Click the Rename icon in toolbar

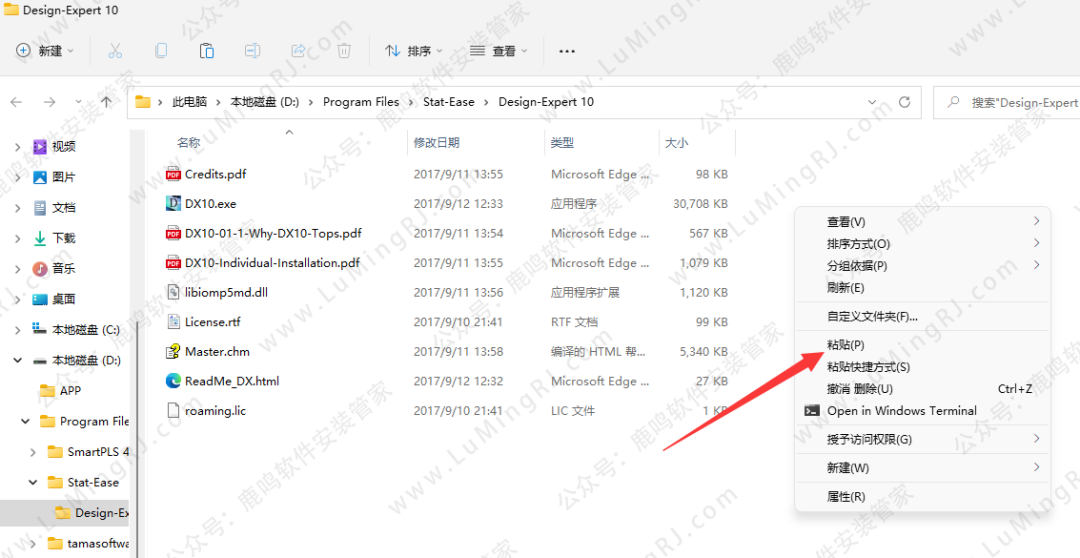pos(253,51)
